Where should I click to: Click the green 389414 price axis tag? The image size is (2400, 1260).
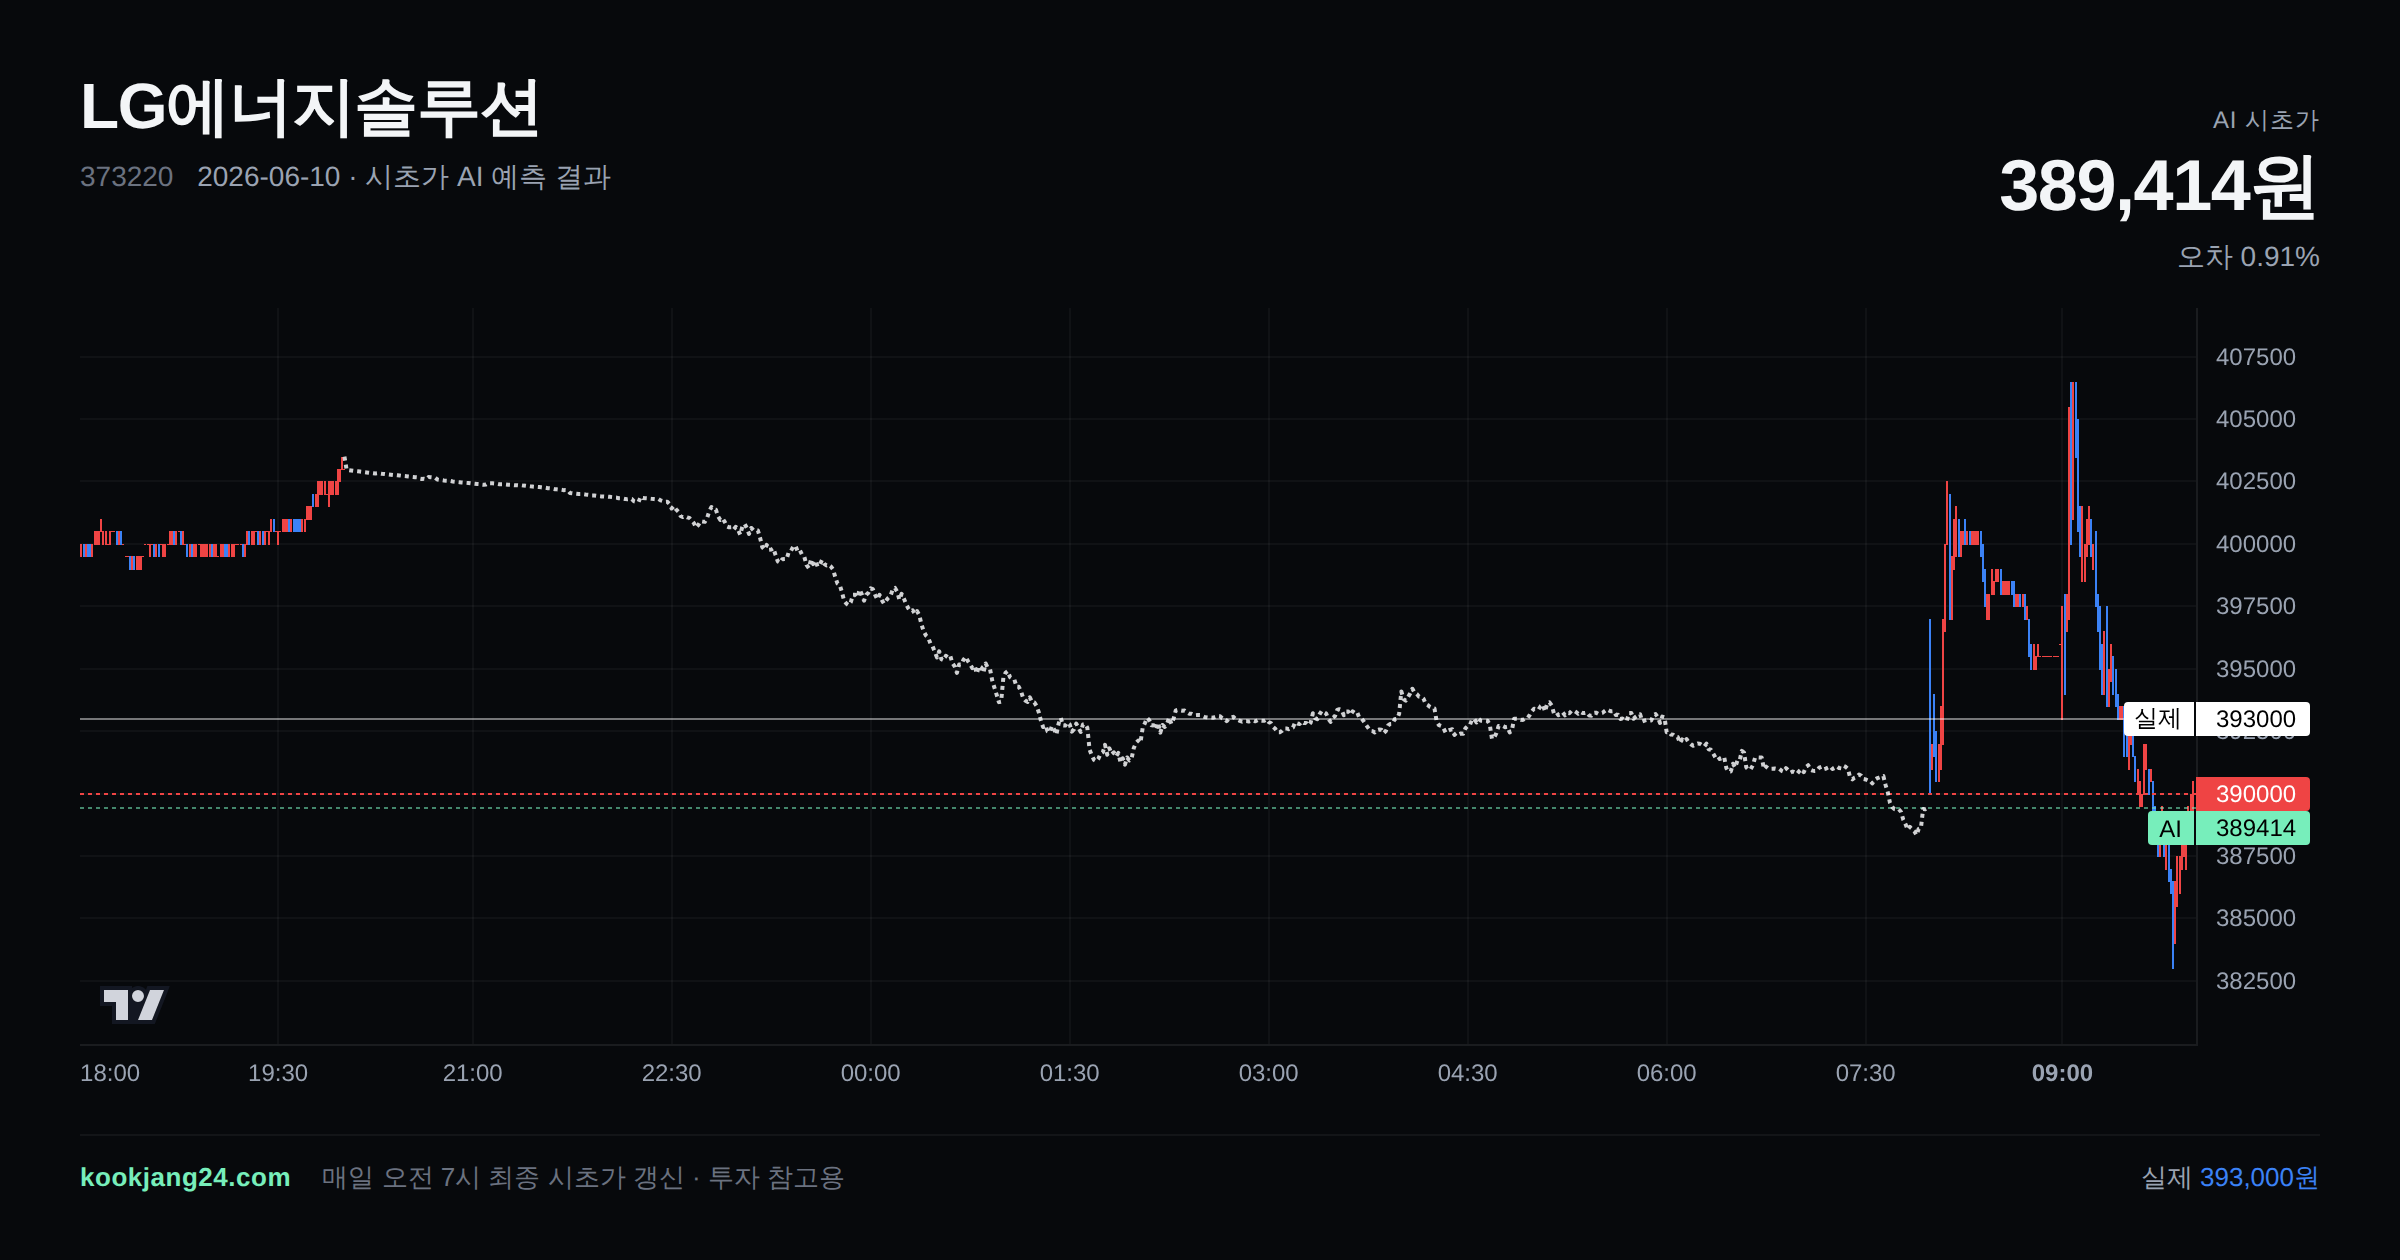click(2254, 828)
